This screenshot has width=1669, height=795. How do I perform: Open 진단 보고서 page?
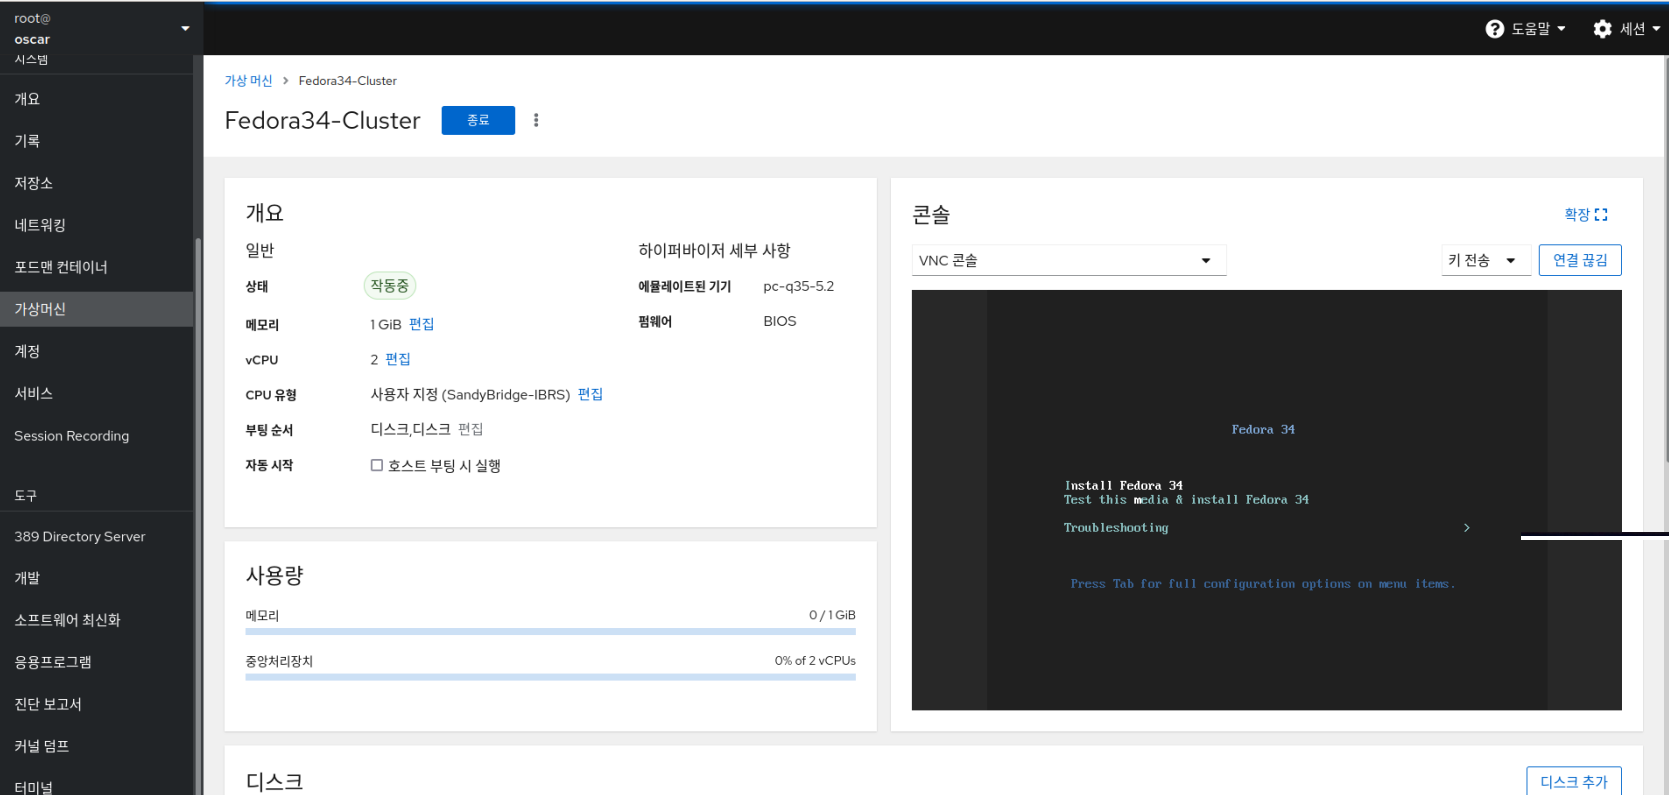(x=97, y=704)
